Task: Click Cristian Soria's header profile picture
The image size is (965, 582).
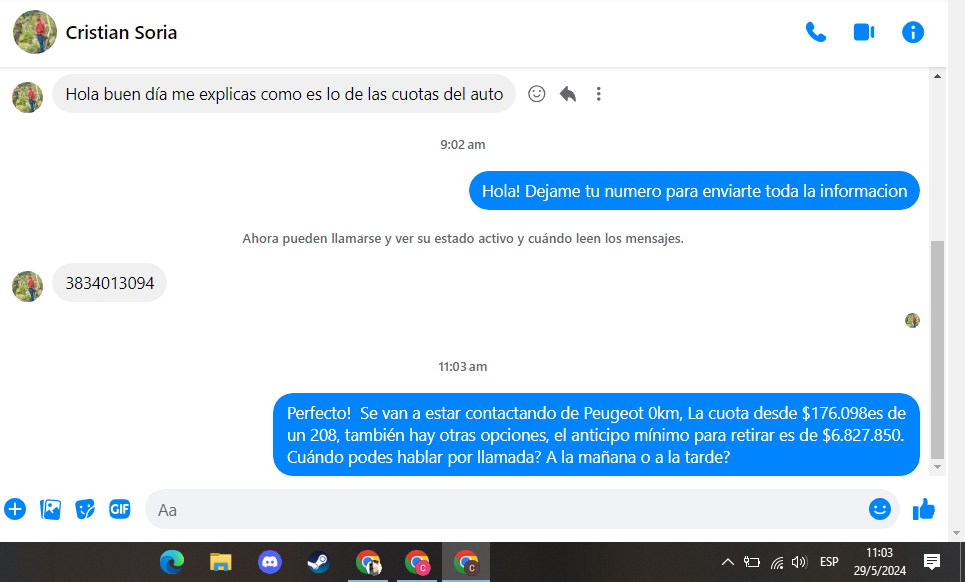Action: coord(35,32)
